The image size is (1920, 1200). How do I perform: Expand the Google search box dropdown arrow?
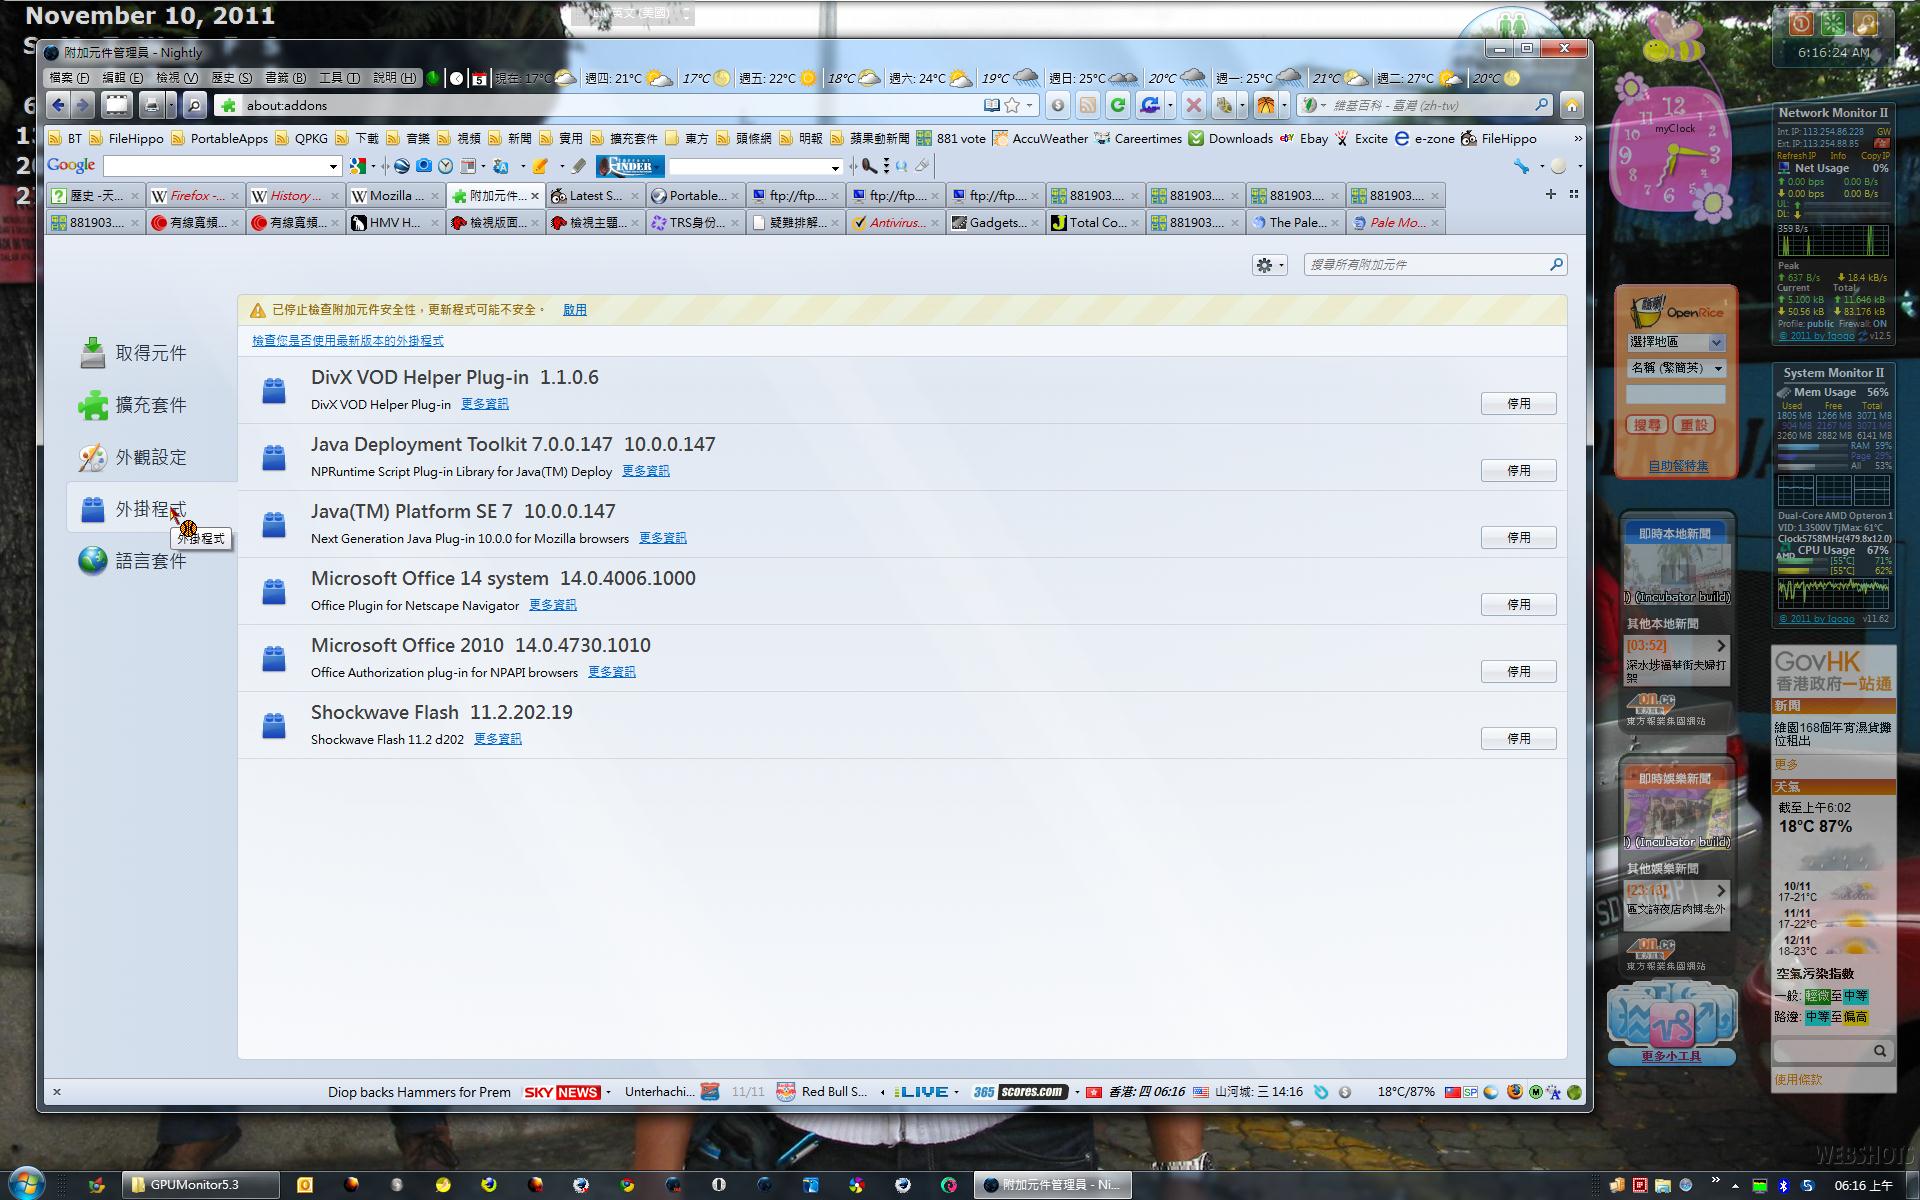333,167
